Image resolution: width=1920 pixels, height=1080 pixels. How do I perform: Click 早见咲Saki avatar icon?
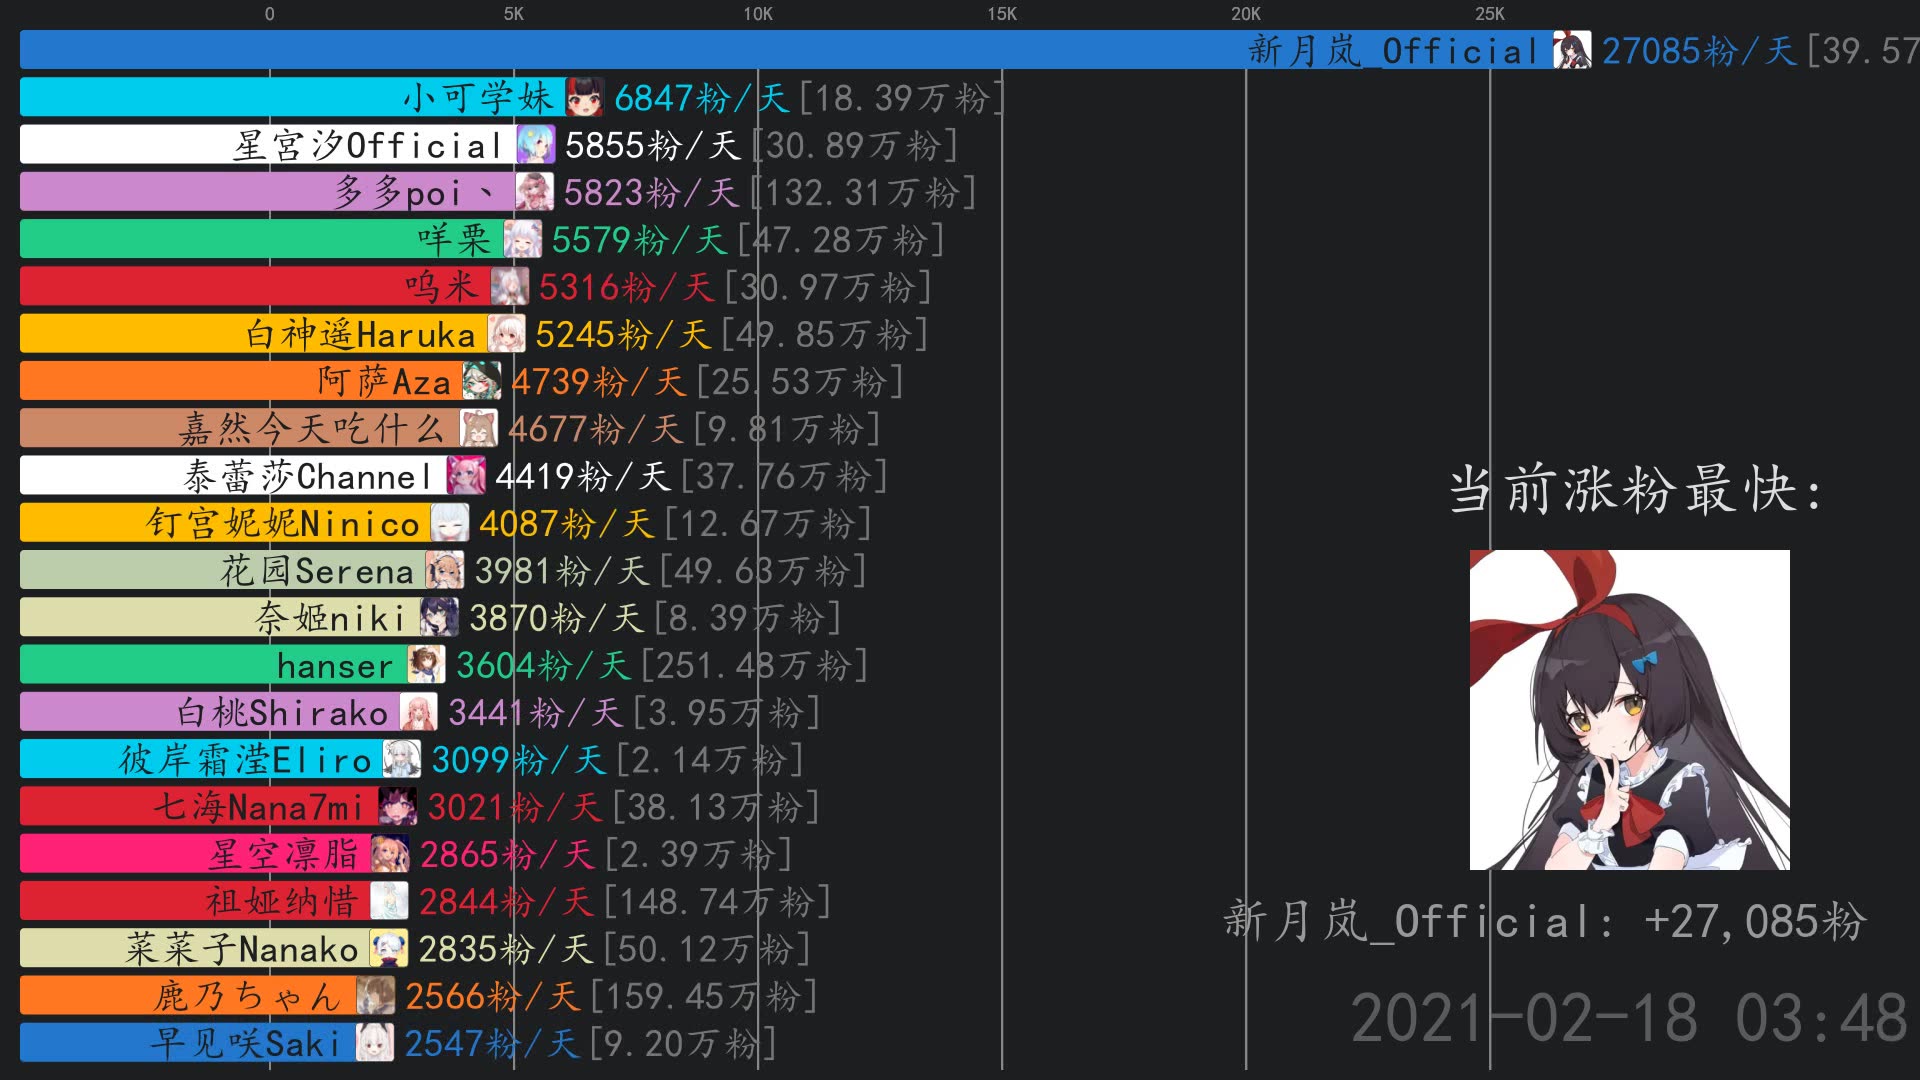tap(375, 1042)
